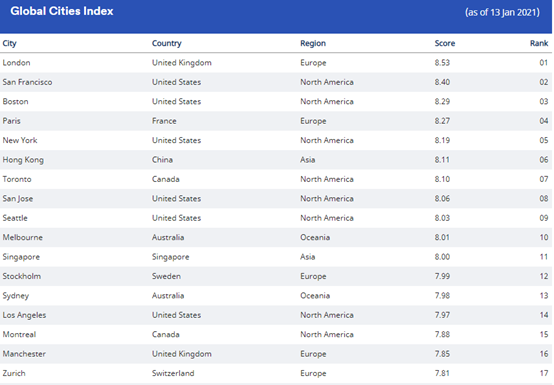
Task: Click the Manchester city cell
Action: (24, 354)
